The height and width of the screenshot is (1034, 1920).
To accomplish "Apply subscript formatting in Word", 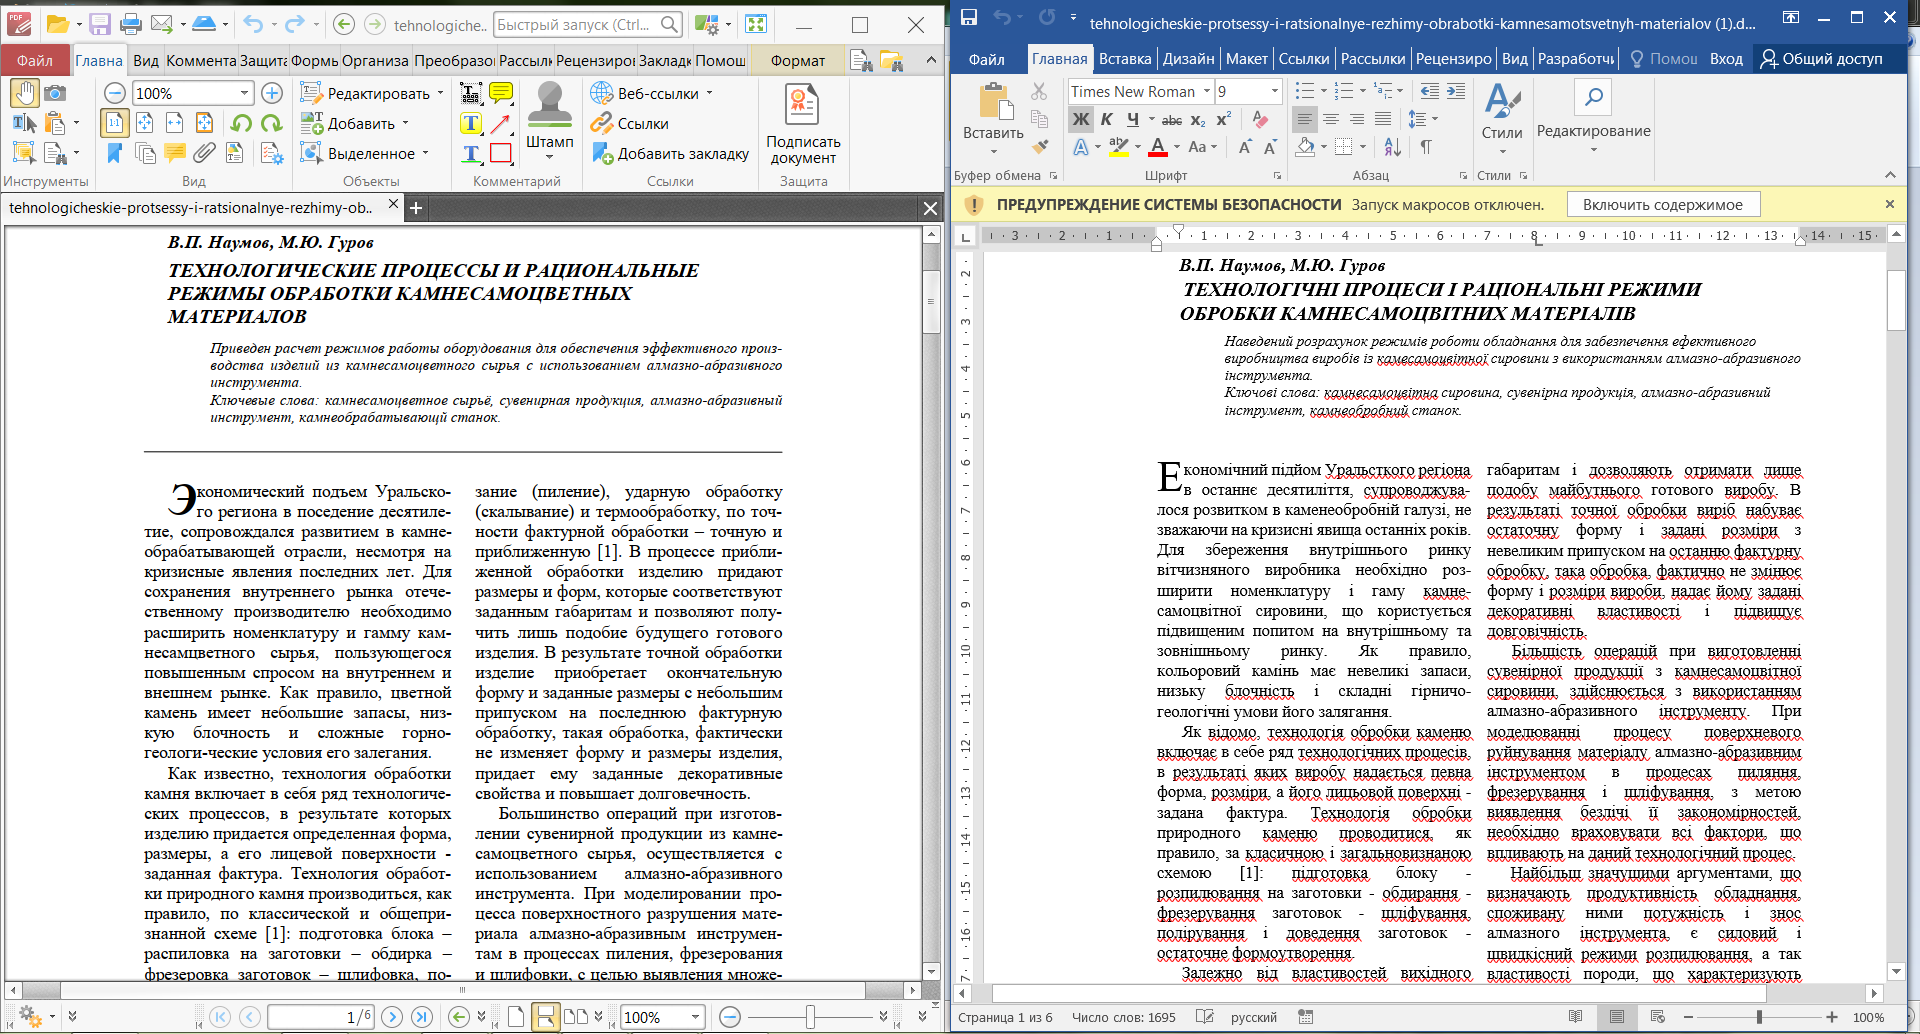I will pos(1198,120).
